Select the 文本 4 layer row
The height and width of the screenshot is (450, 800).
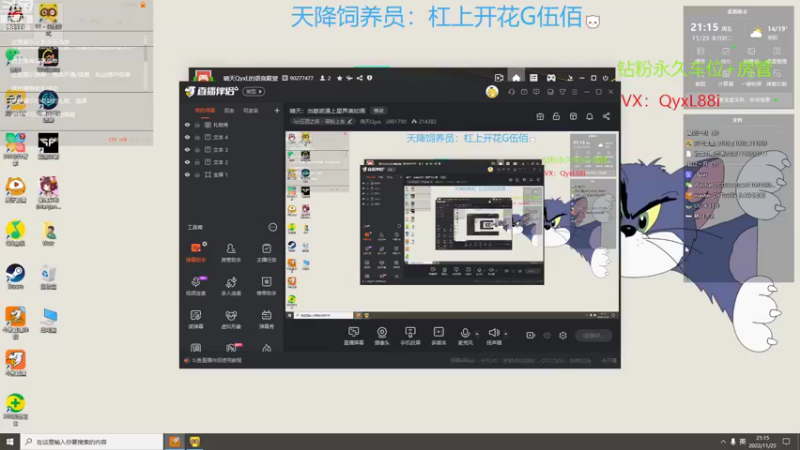[232, 137]
